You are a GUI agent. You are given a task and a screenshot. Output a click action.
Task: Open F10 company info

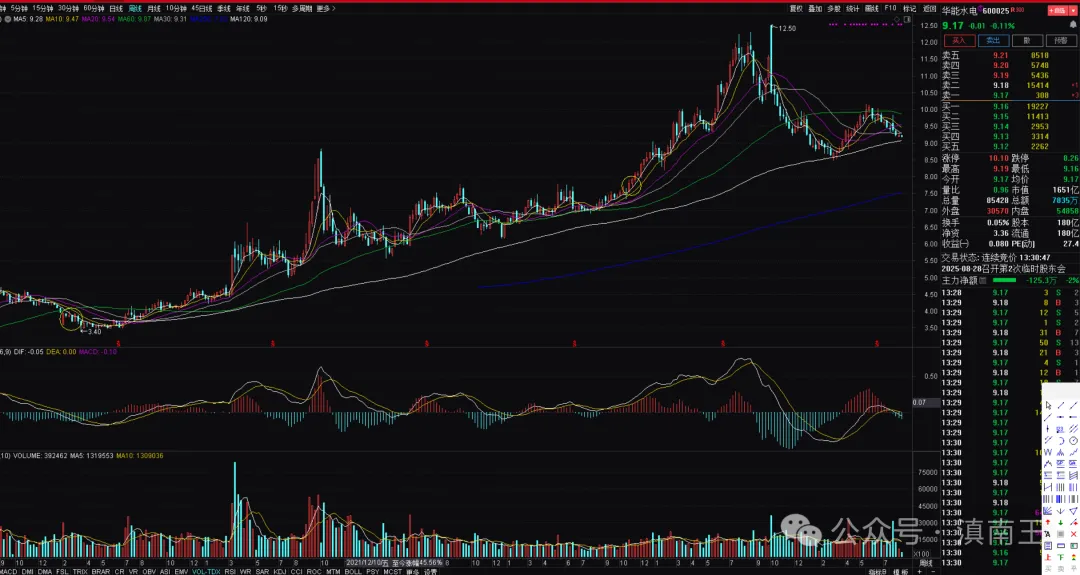click(891, 8)
